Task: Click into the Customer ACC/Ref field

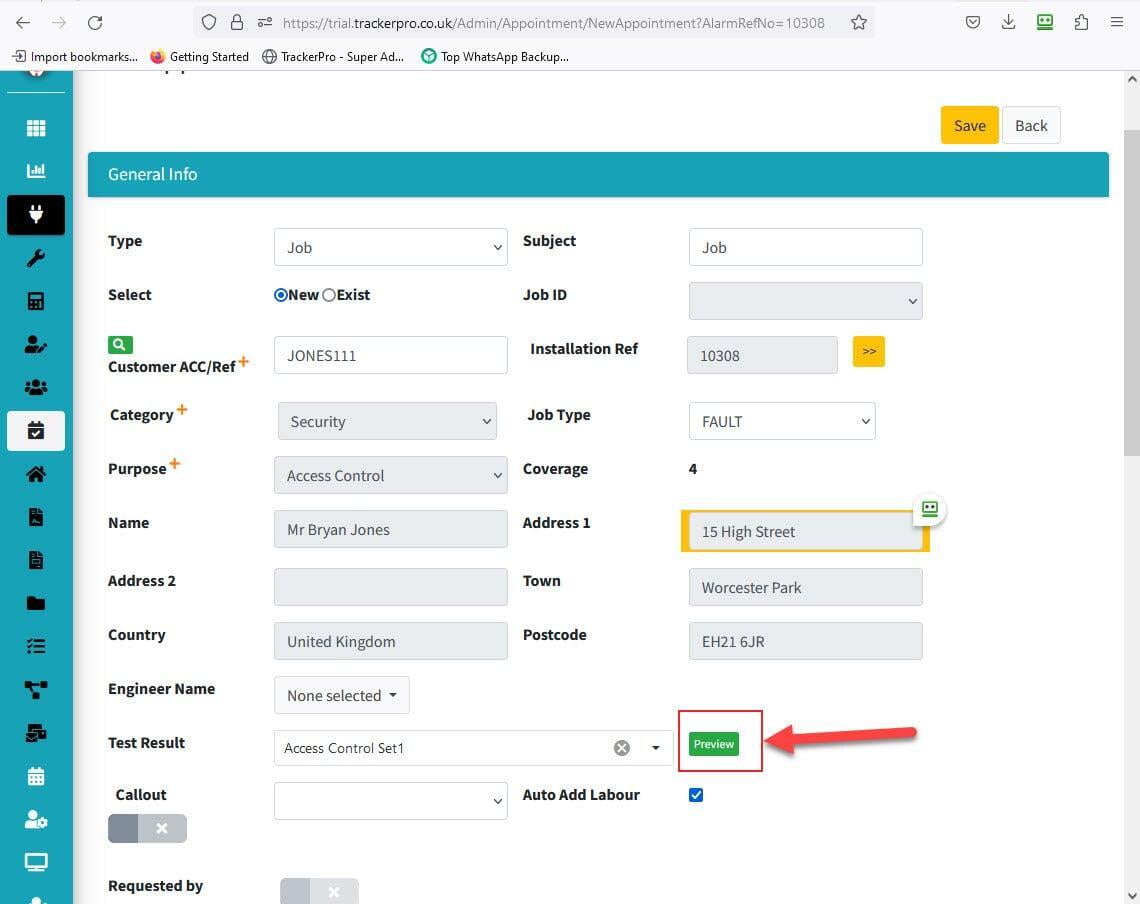Action: coord(390,355)
